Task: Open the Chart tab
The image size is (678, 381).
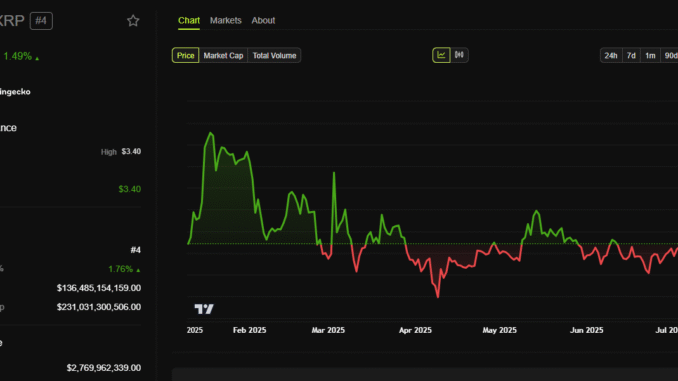Action: 189,20
